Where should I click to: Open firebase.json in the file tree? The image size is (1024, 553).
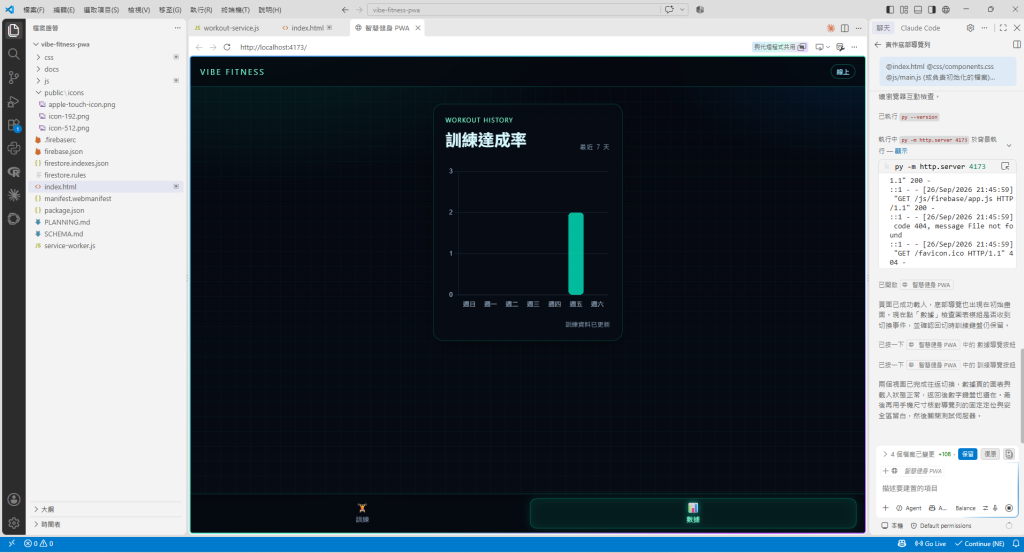pyautogui.click(x=63, y=151)
